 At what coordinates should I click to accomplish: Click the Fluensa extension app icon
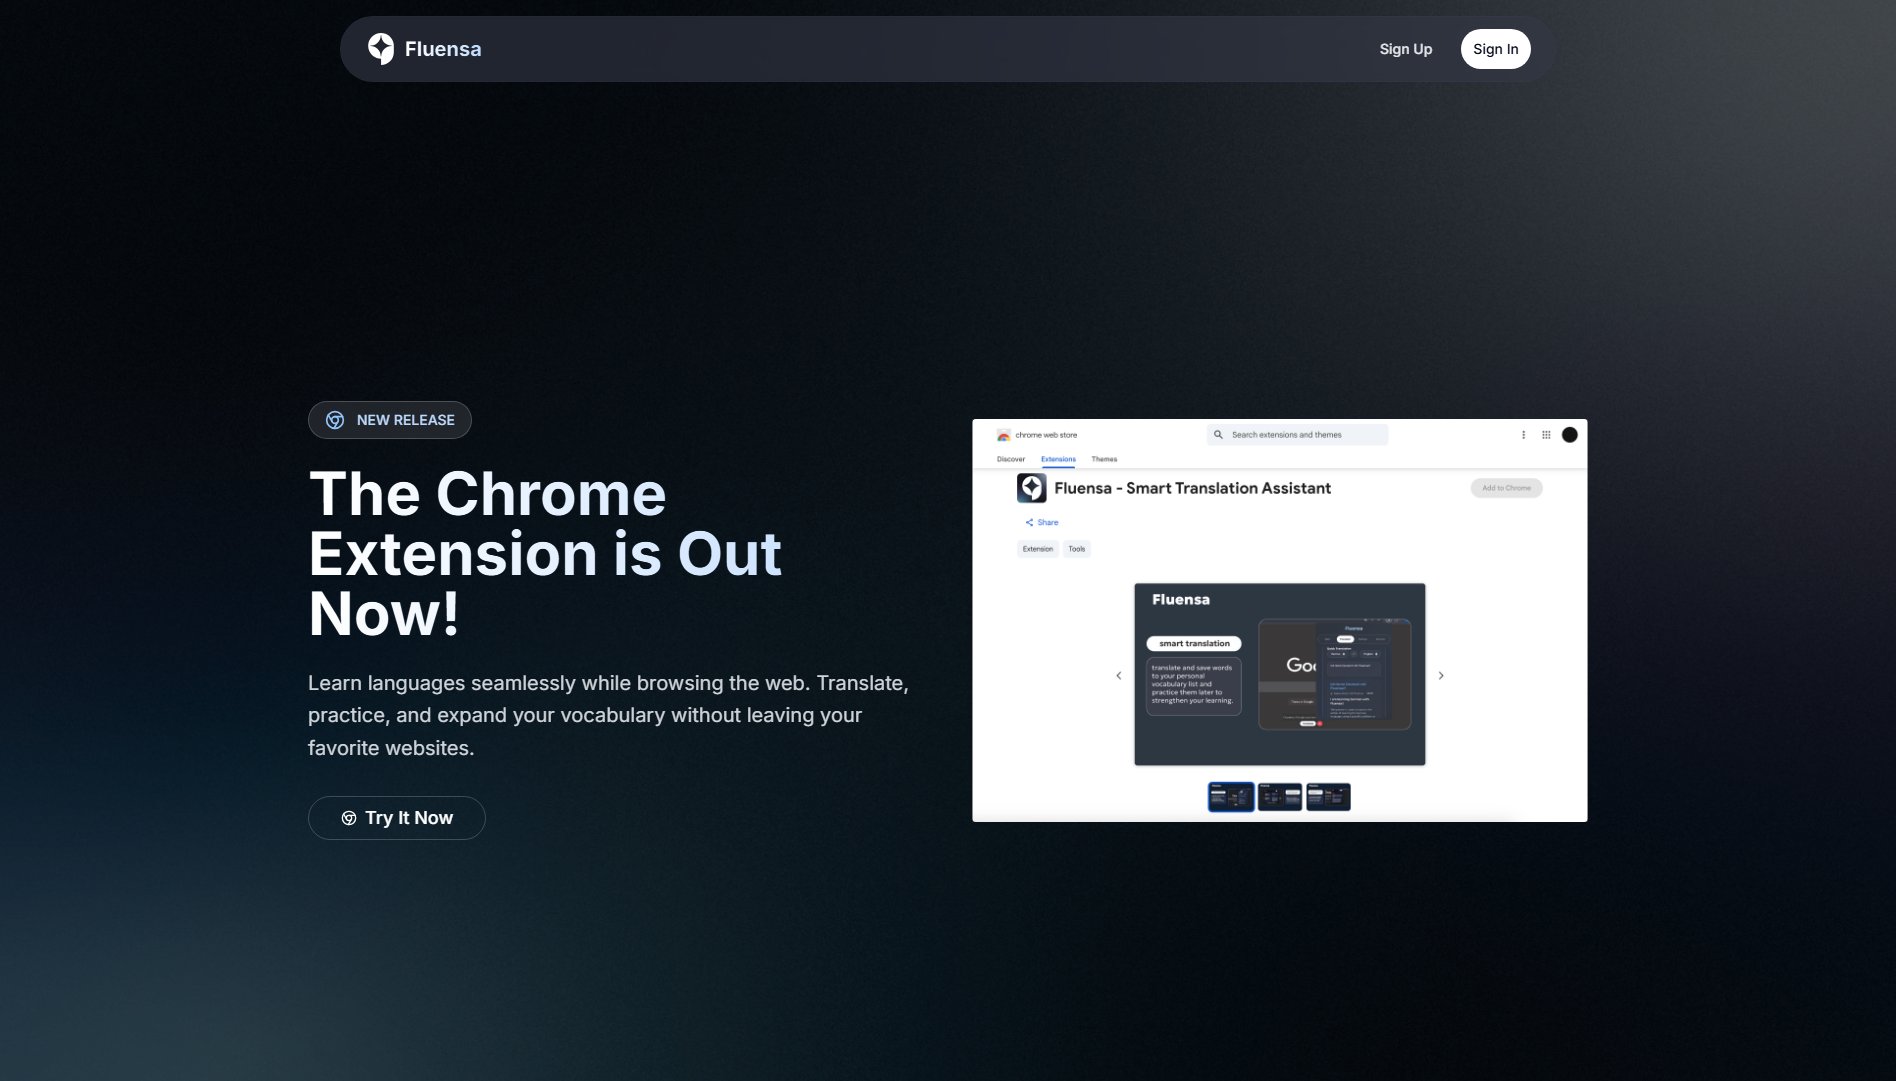click(x=1031, y=488)
